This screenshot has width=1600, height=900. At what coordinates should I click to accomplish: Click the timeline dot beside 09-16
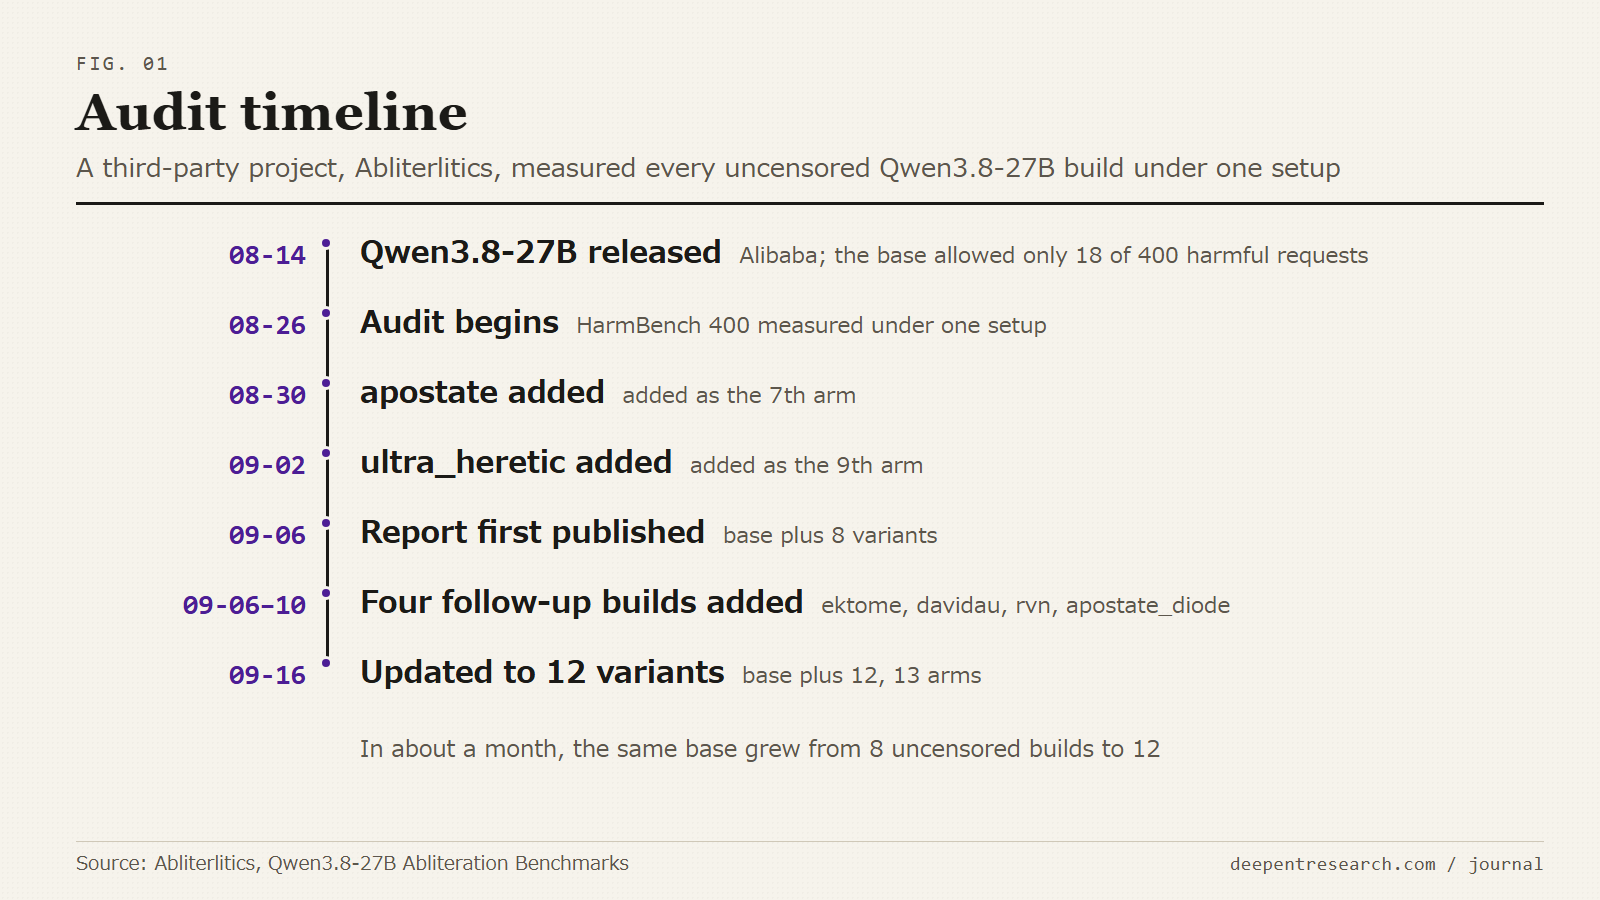click(326, 663)
